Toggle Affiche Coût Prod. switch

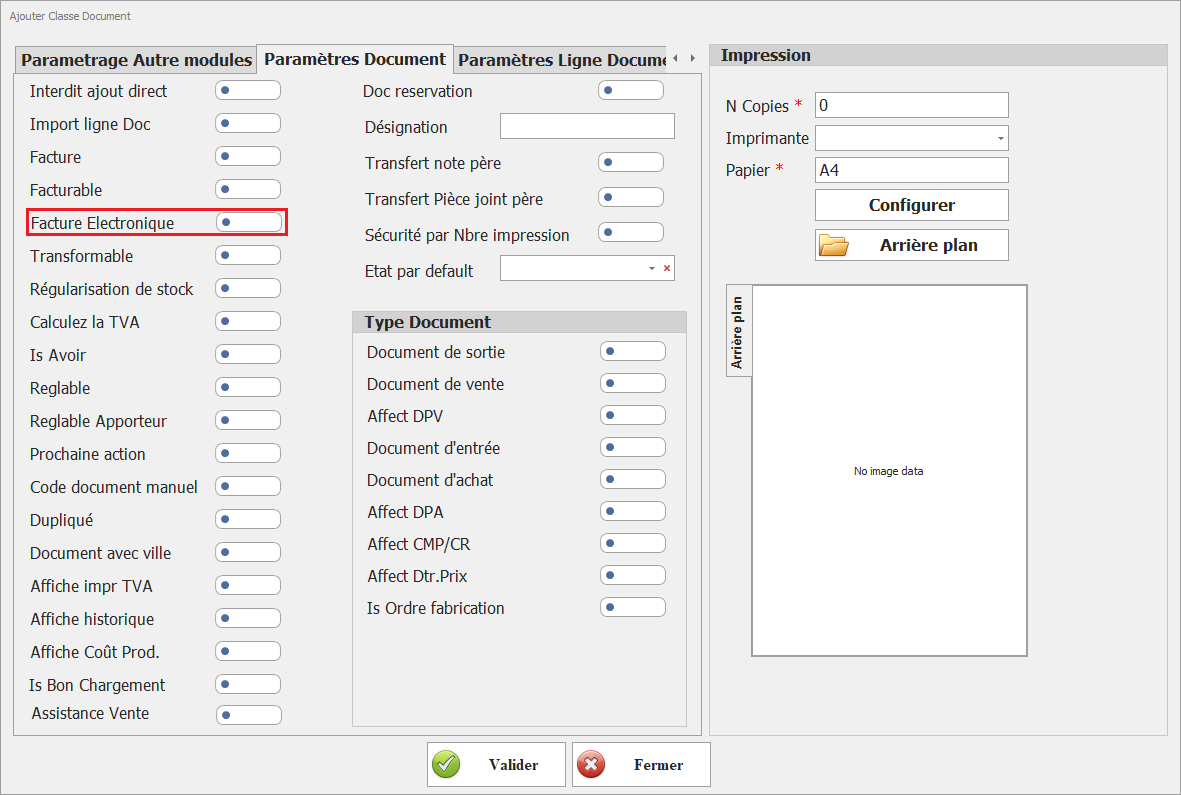[x=248, y=651]
